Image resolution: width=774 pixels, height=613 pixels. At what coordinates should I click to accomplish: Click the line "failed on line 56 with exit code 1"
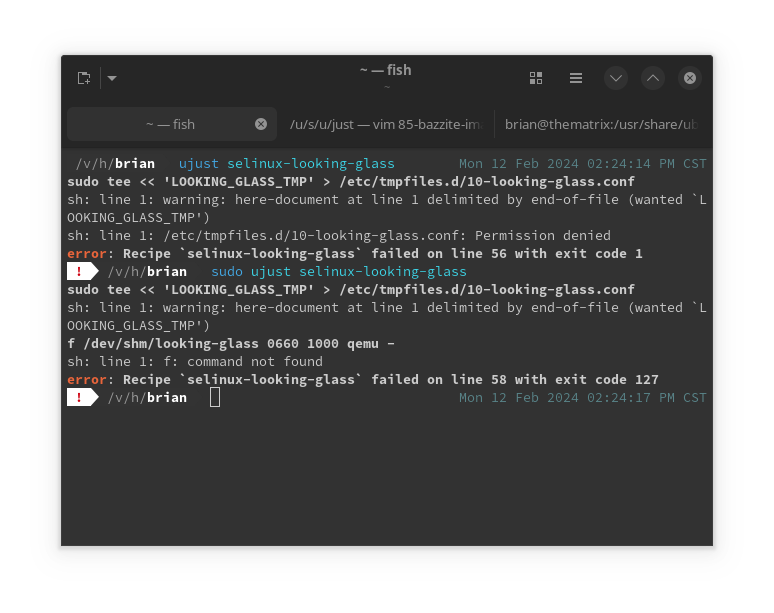click(355, 254)
